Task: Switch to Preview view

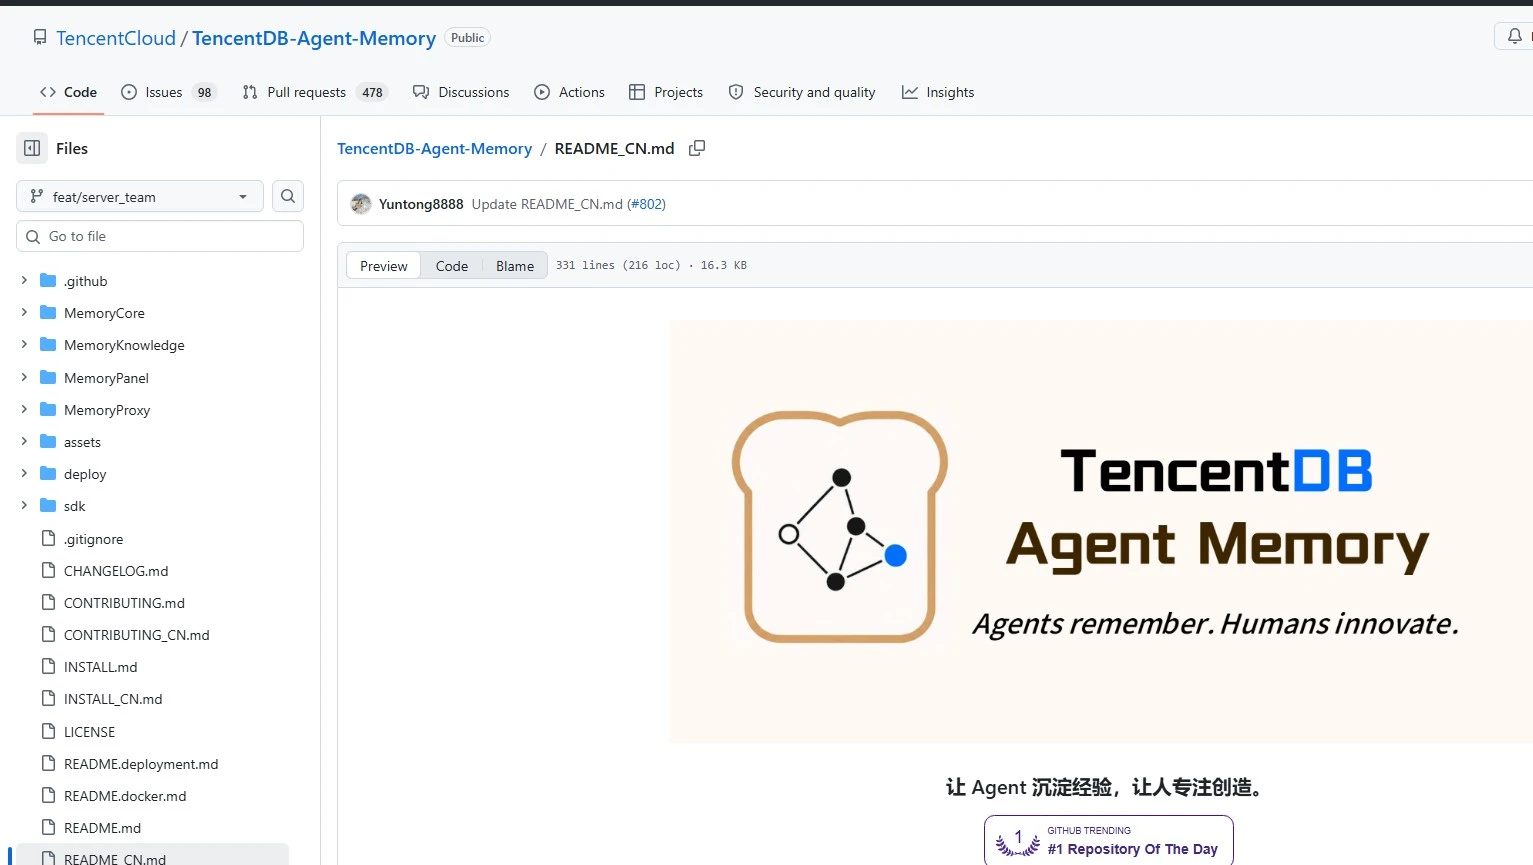Action: click(x=384, y=266)
